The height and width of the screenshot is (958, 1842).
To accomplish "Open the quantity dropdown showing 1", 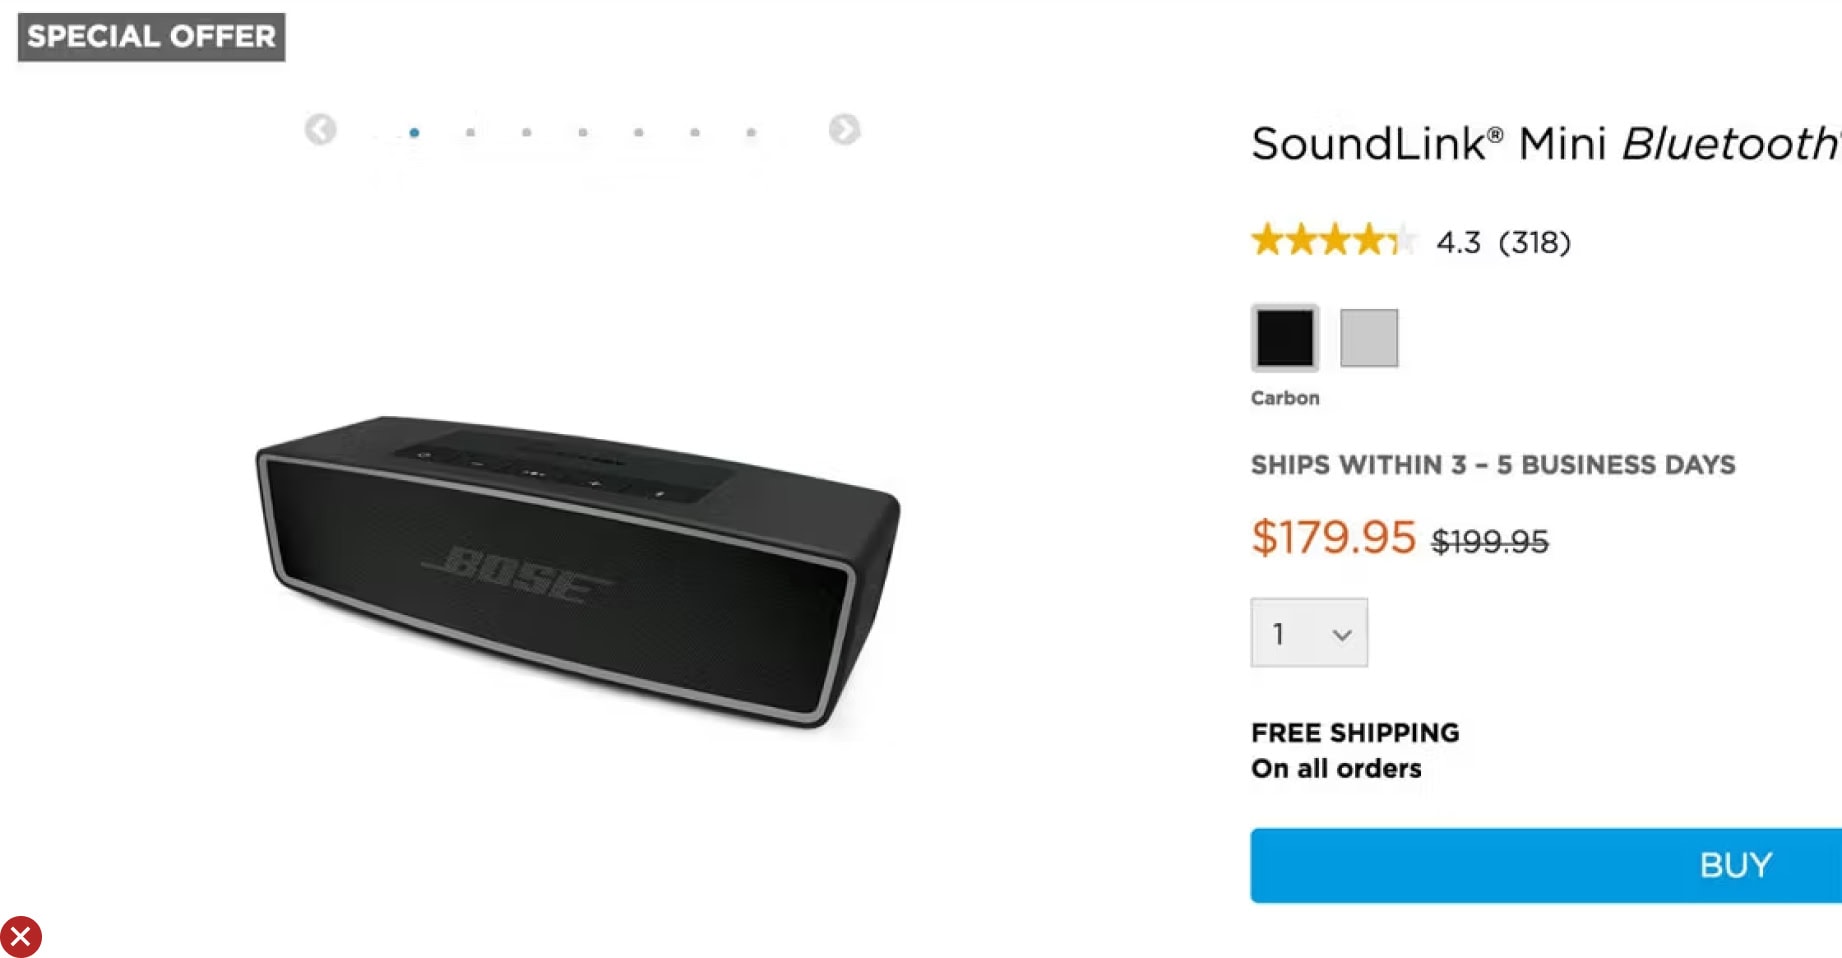I will click(x=1309, y=633).
